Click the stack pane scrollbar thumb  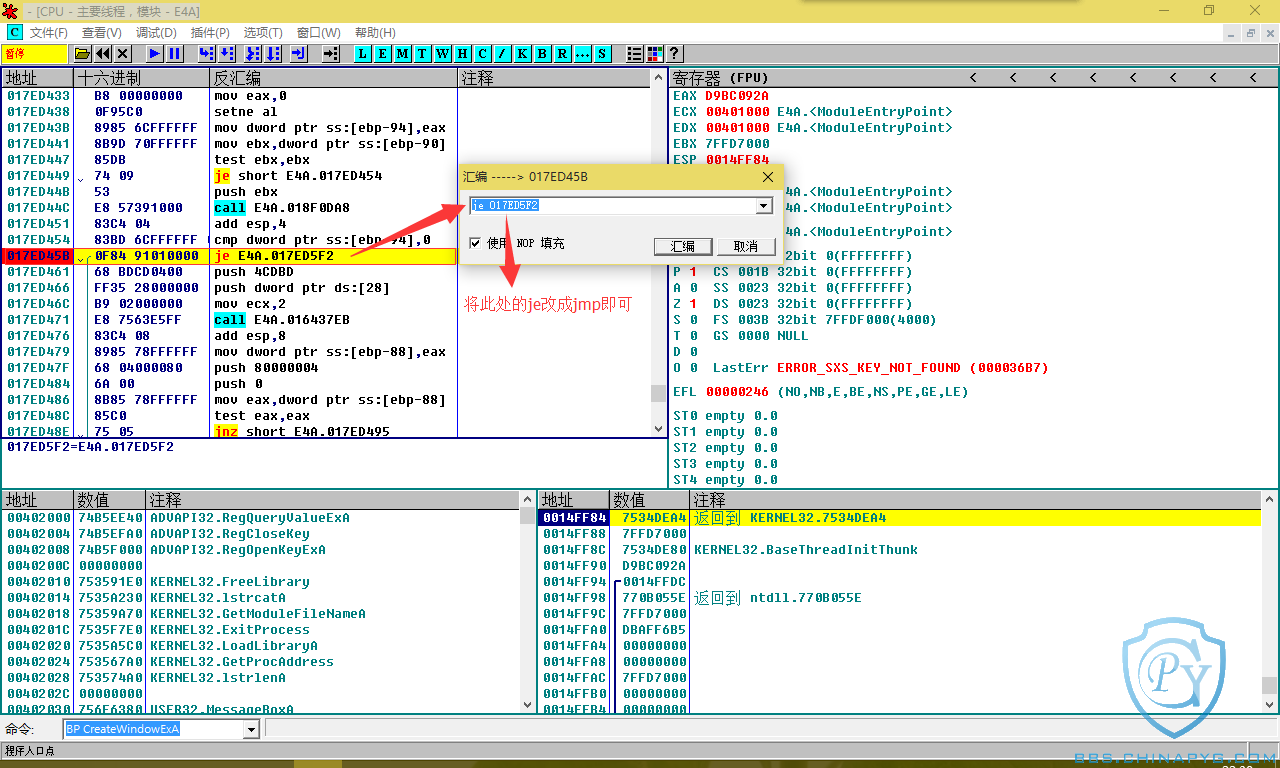(1269, 685)
